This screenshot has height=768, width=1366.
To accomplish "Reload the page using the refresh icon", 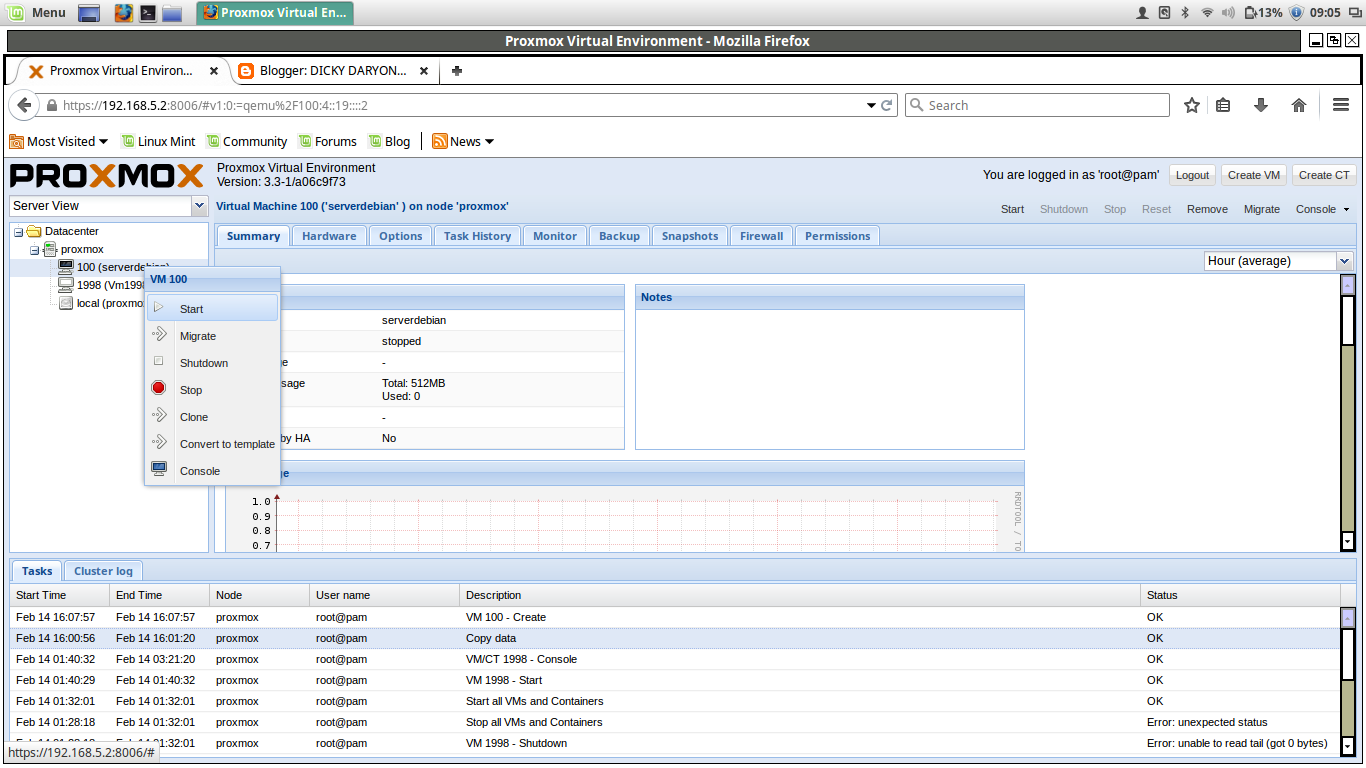I will [x=886, y=104].
